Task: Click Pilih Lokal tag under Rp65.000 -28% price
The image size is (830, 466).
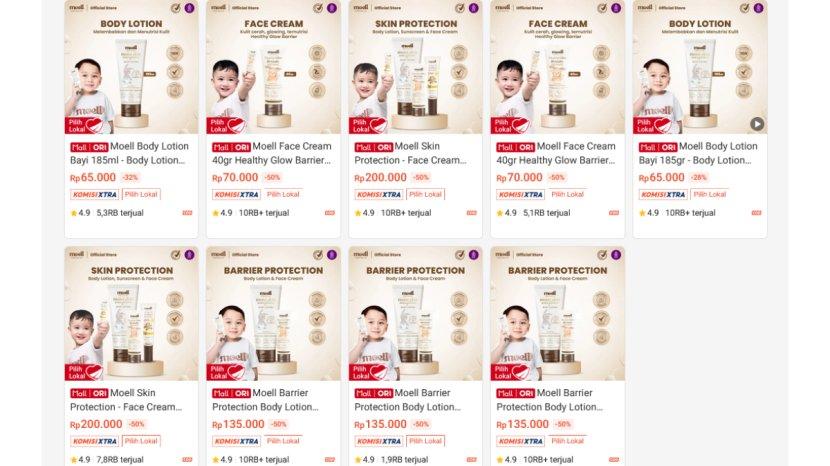Action: pyautogui.click(x=710, y=194)
